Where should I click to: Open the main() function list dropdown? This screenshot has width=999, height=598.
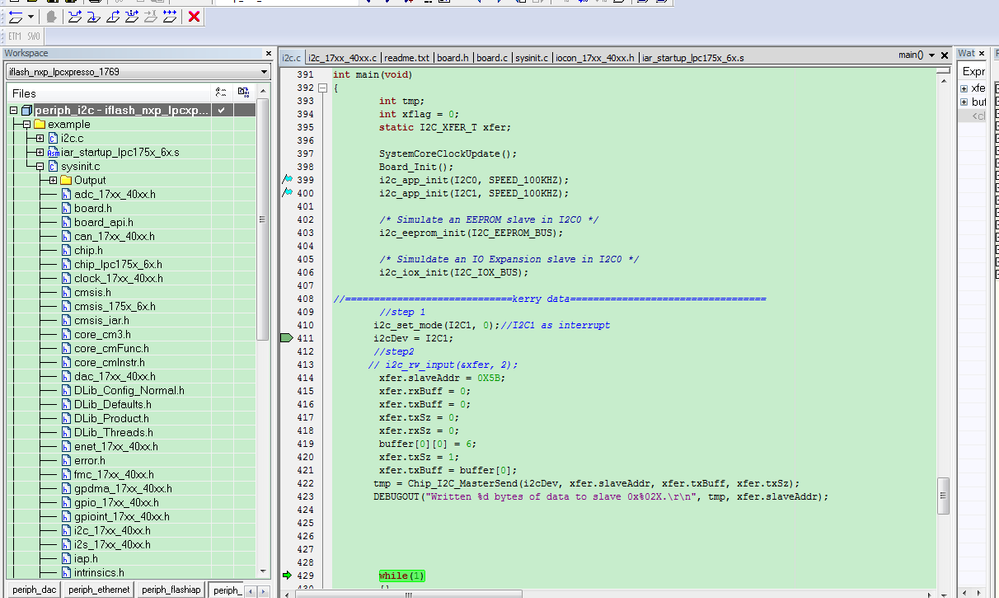pyautogui.click(x=931, y=55)
